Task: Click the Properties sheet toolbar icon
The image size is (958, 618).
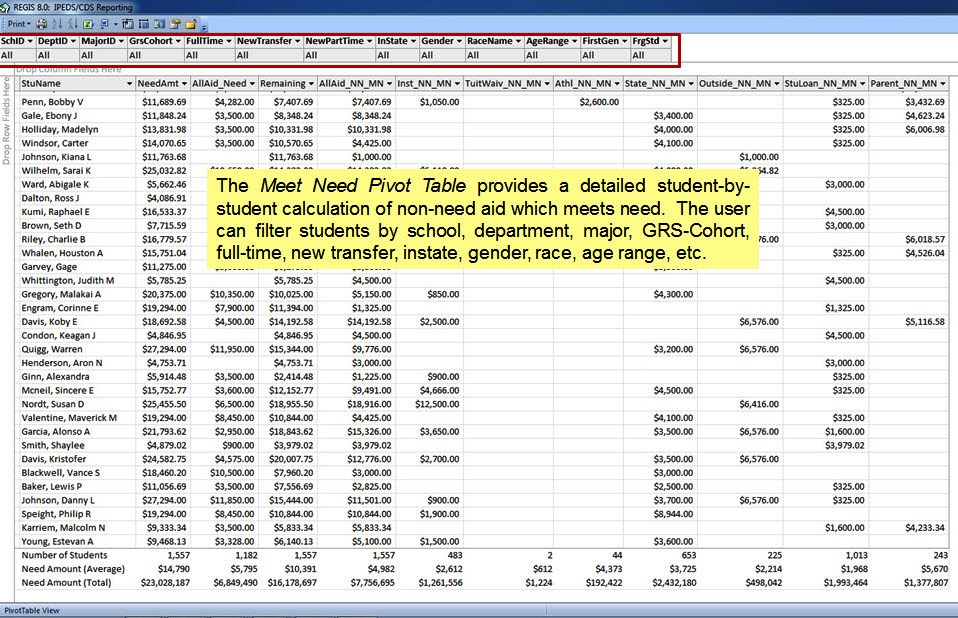Action: (175, 24)
